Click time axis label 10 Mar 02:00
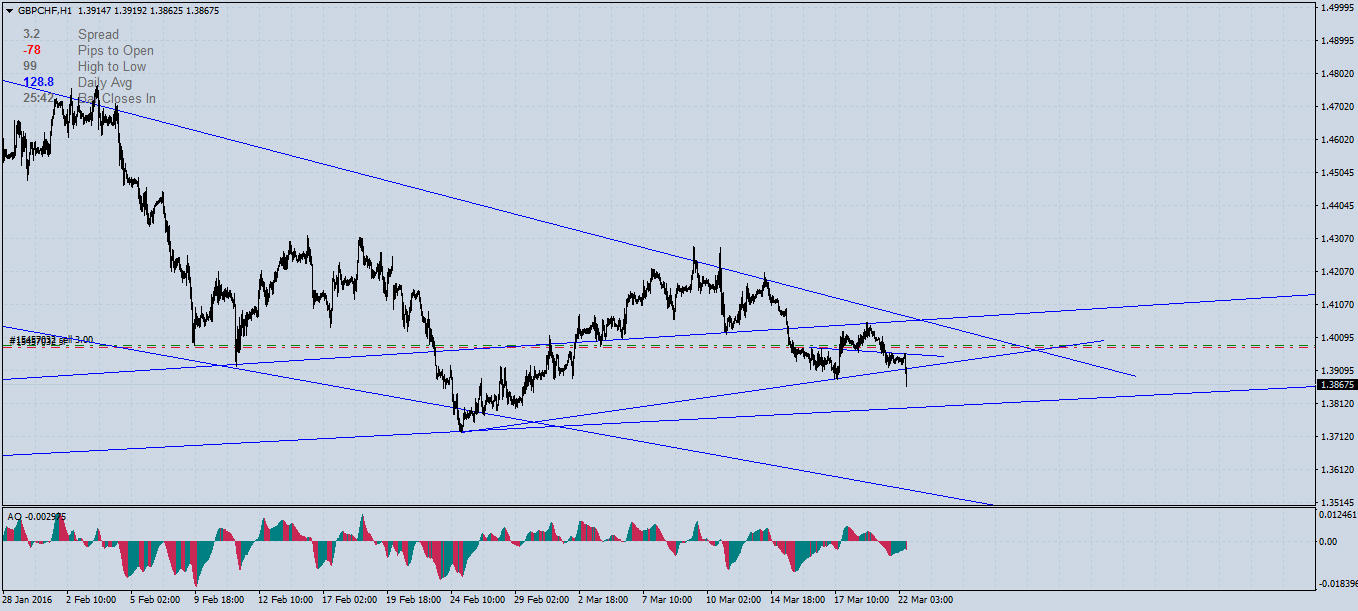 coord(733,601)
